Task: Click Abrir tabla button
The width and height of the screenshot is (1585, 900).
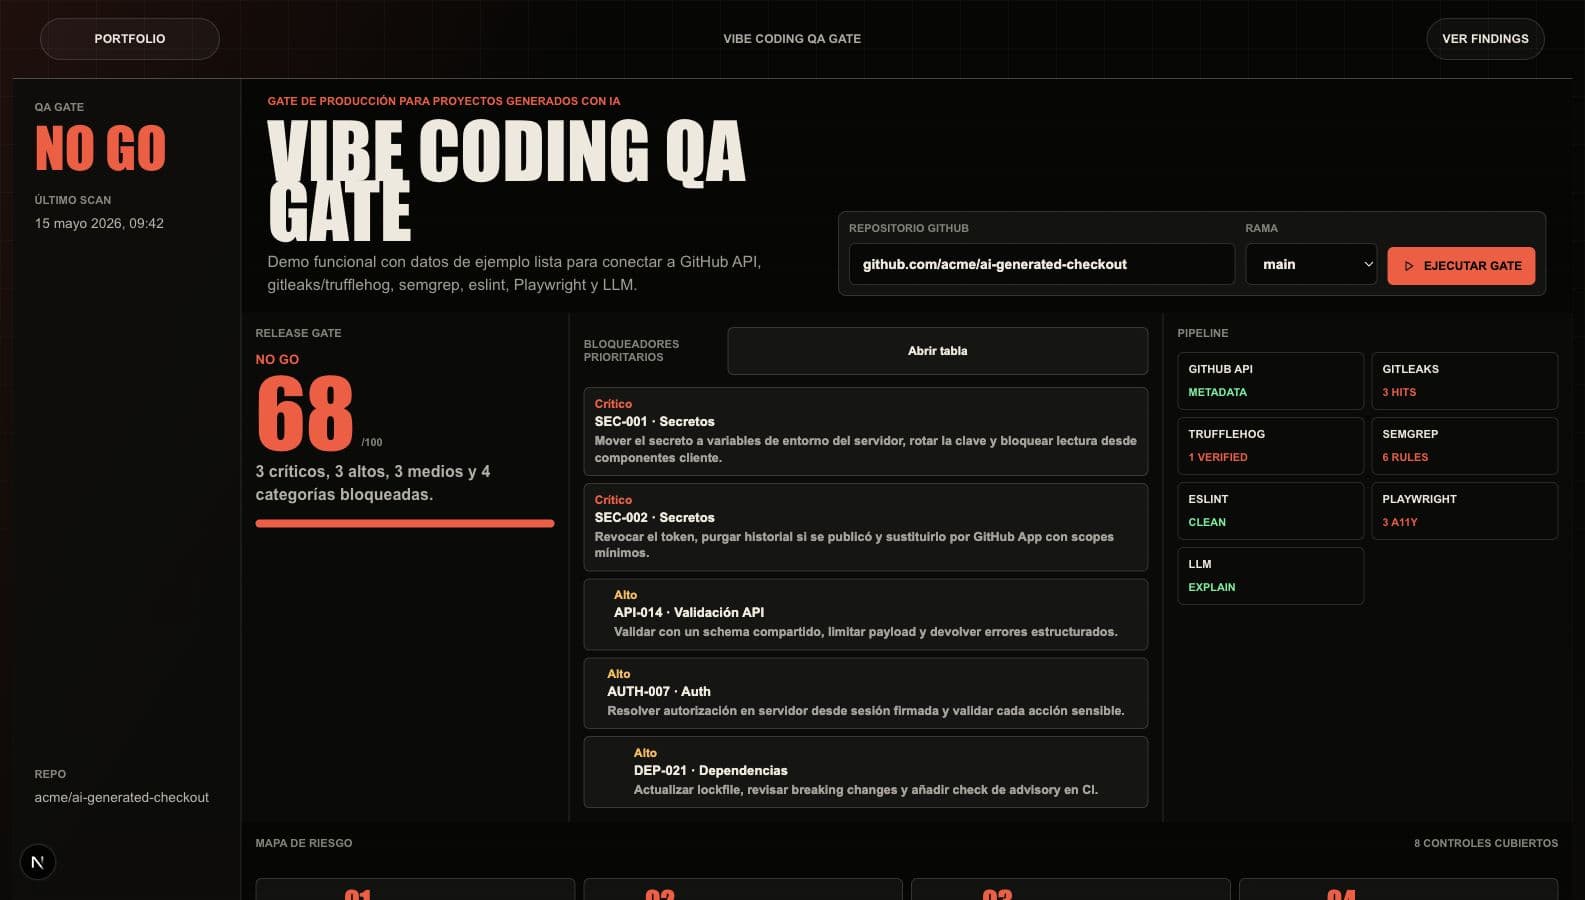Action: click(x=937, y=351)
